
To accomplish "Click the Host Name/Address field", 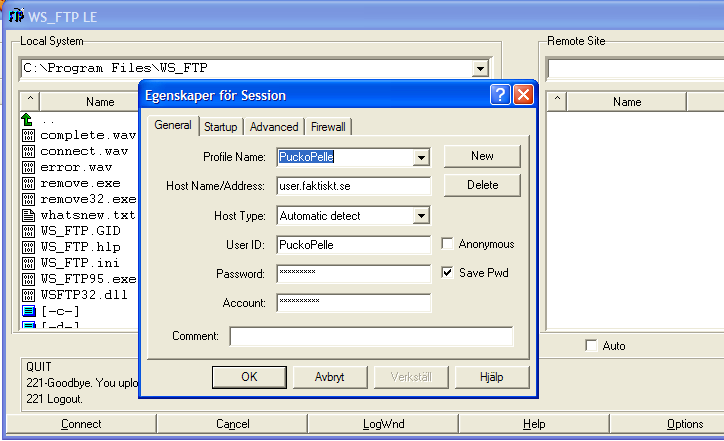I will pyautogui.click(x=354, y=186).
